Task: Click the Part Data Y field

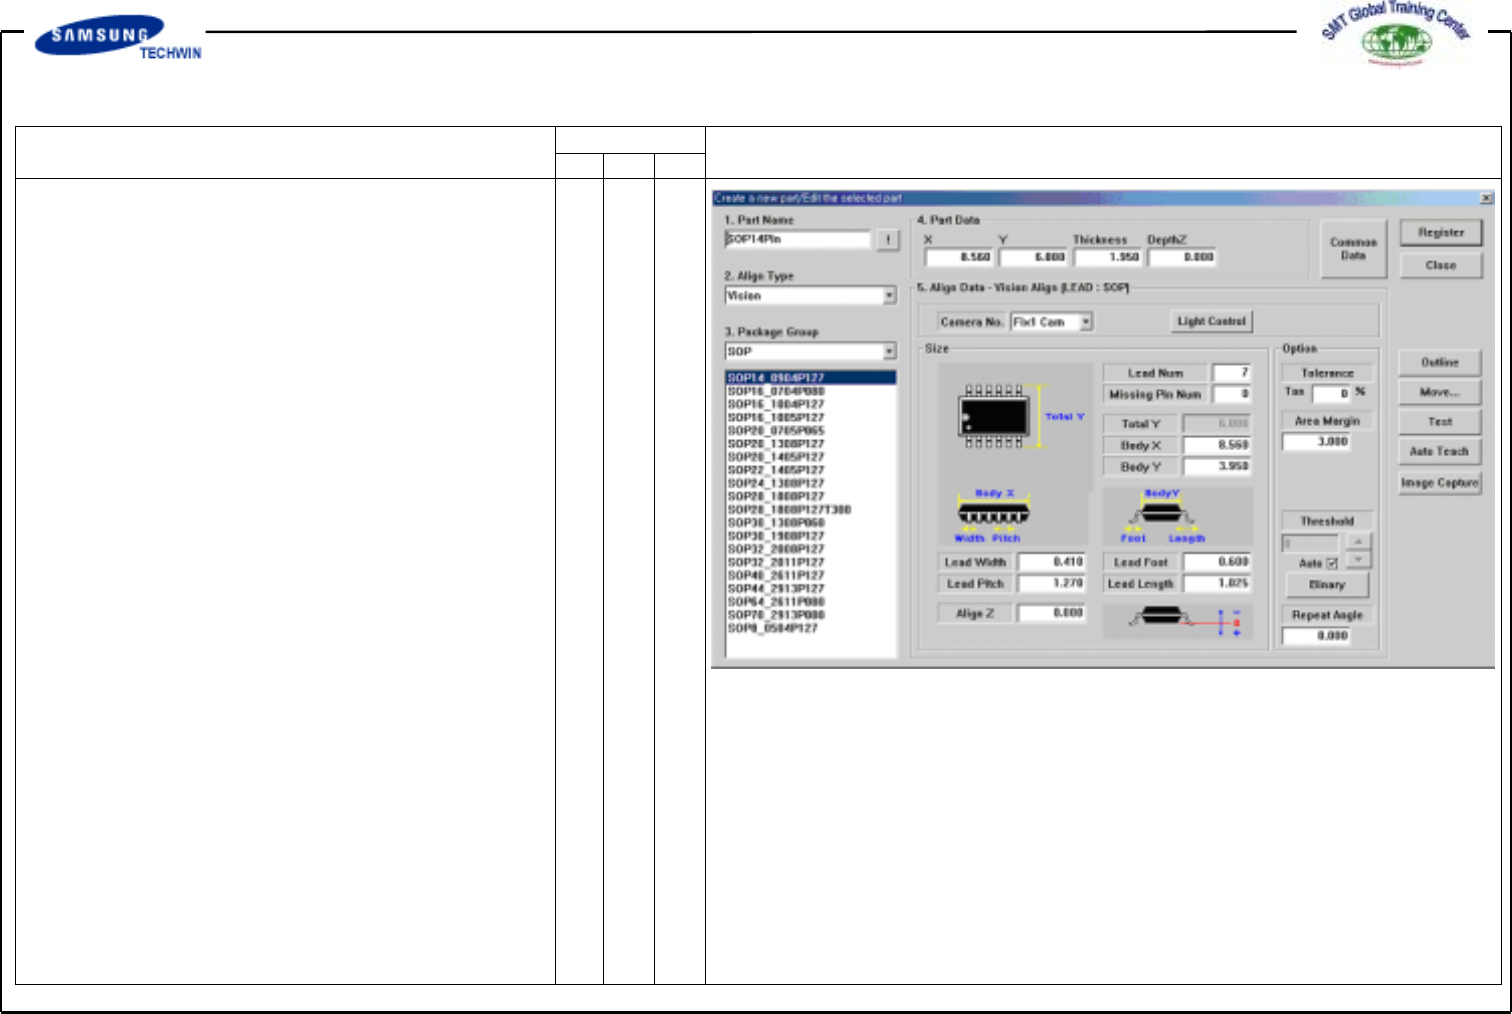Action: (1034, 257)
